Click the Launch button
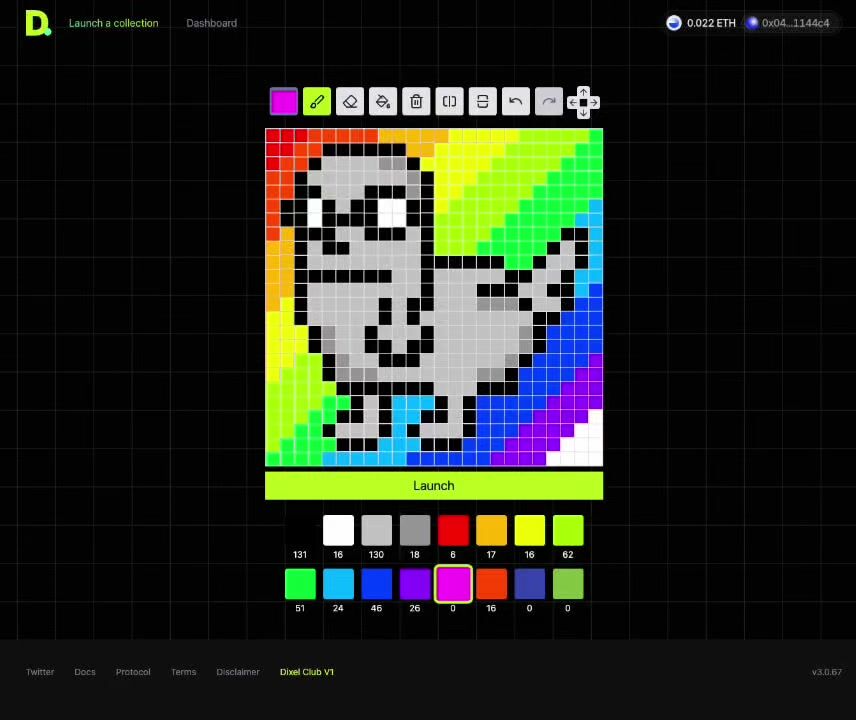 (434, 485)
